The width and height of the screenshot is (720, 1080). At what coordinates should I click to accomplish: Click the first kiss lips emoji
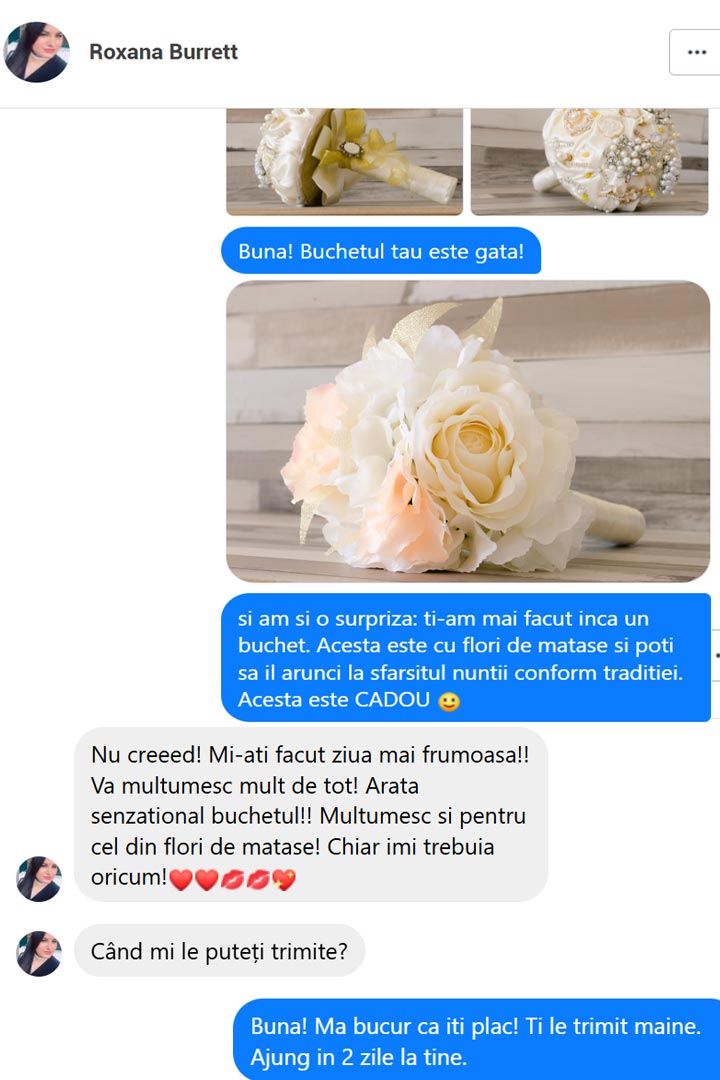click(232, 880)
